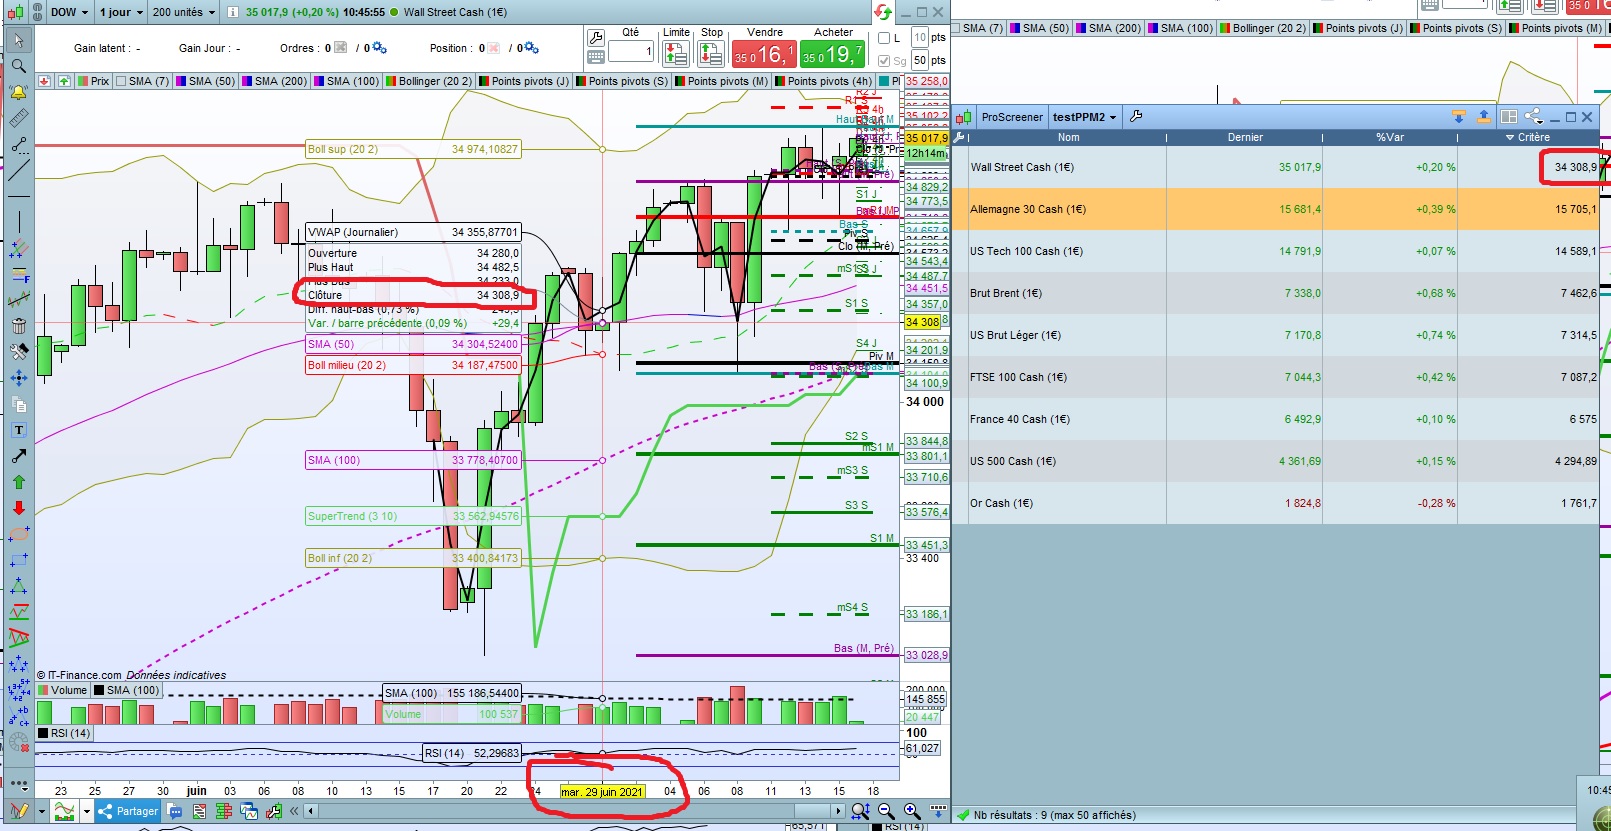Click the ProScreener title label
This screenshot has width=1611, height=831.
pyautogui.click(x=1012, y=117)
